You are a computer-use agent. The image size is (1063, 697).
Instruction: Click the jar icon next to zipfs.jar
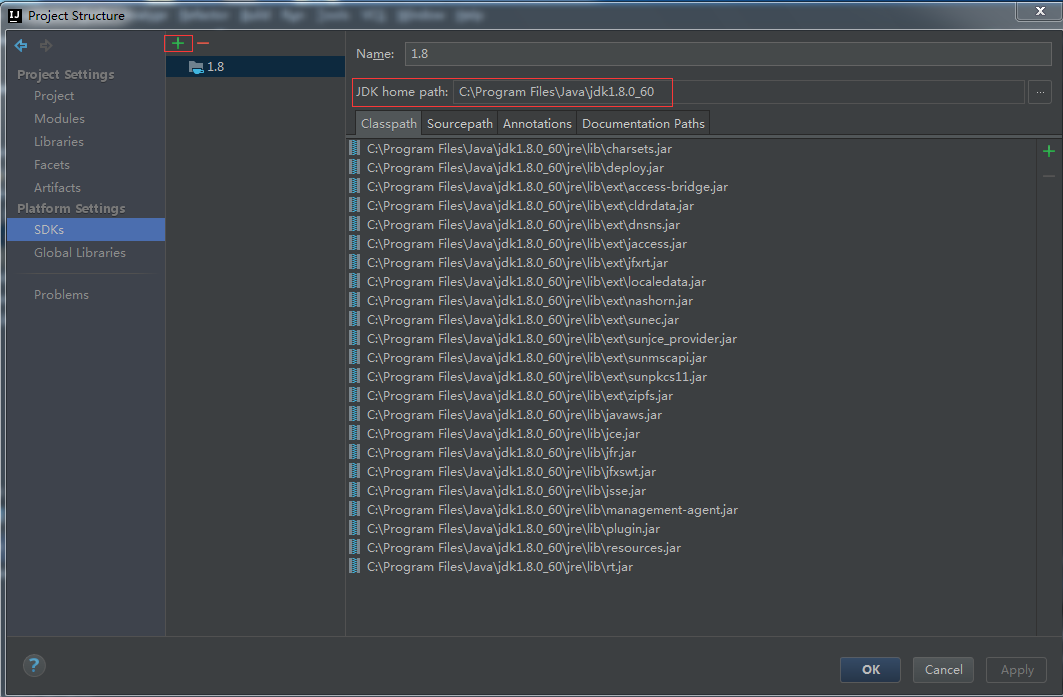click(355, 395)
